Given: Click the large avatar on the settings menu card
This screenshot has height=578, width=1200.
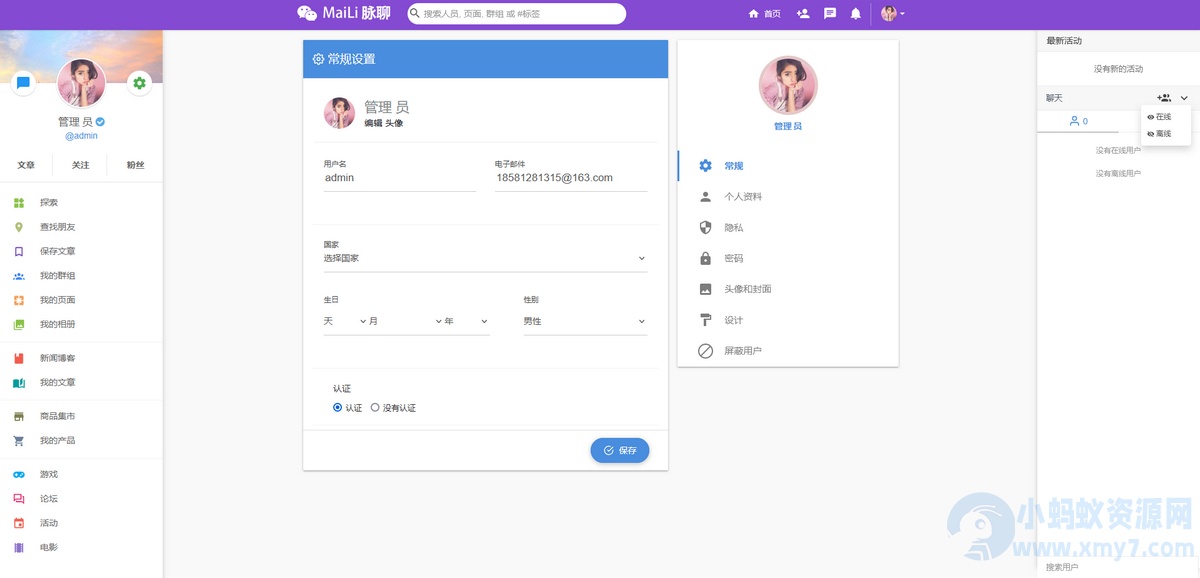Looking at the screenshot, I should (x=788, y=85).
